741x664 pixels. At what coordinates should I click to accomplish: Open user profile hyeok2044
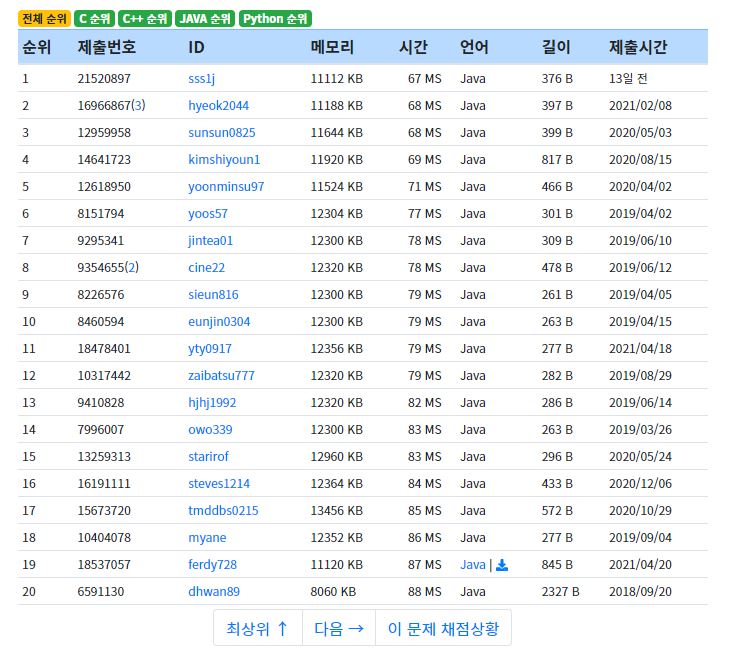click(218, 105)
